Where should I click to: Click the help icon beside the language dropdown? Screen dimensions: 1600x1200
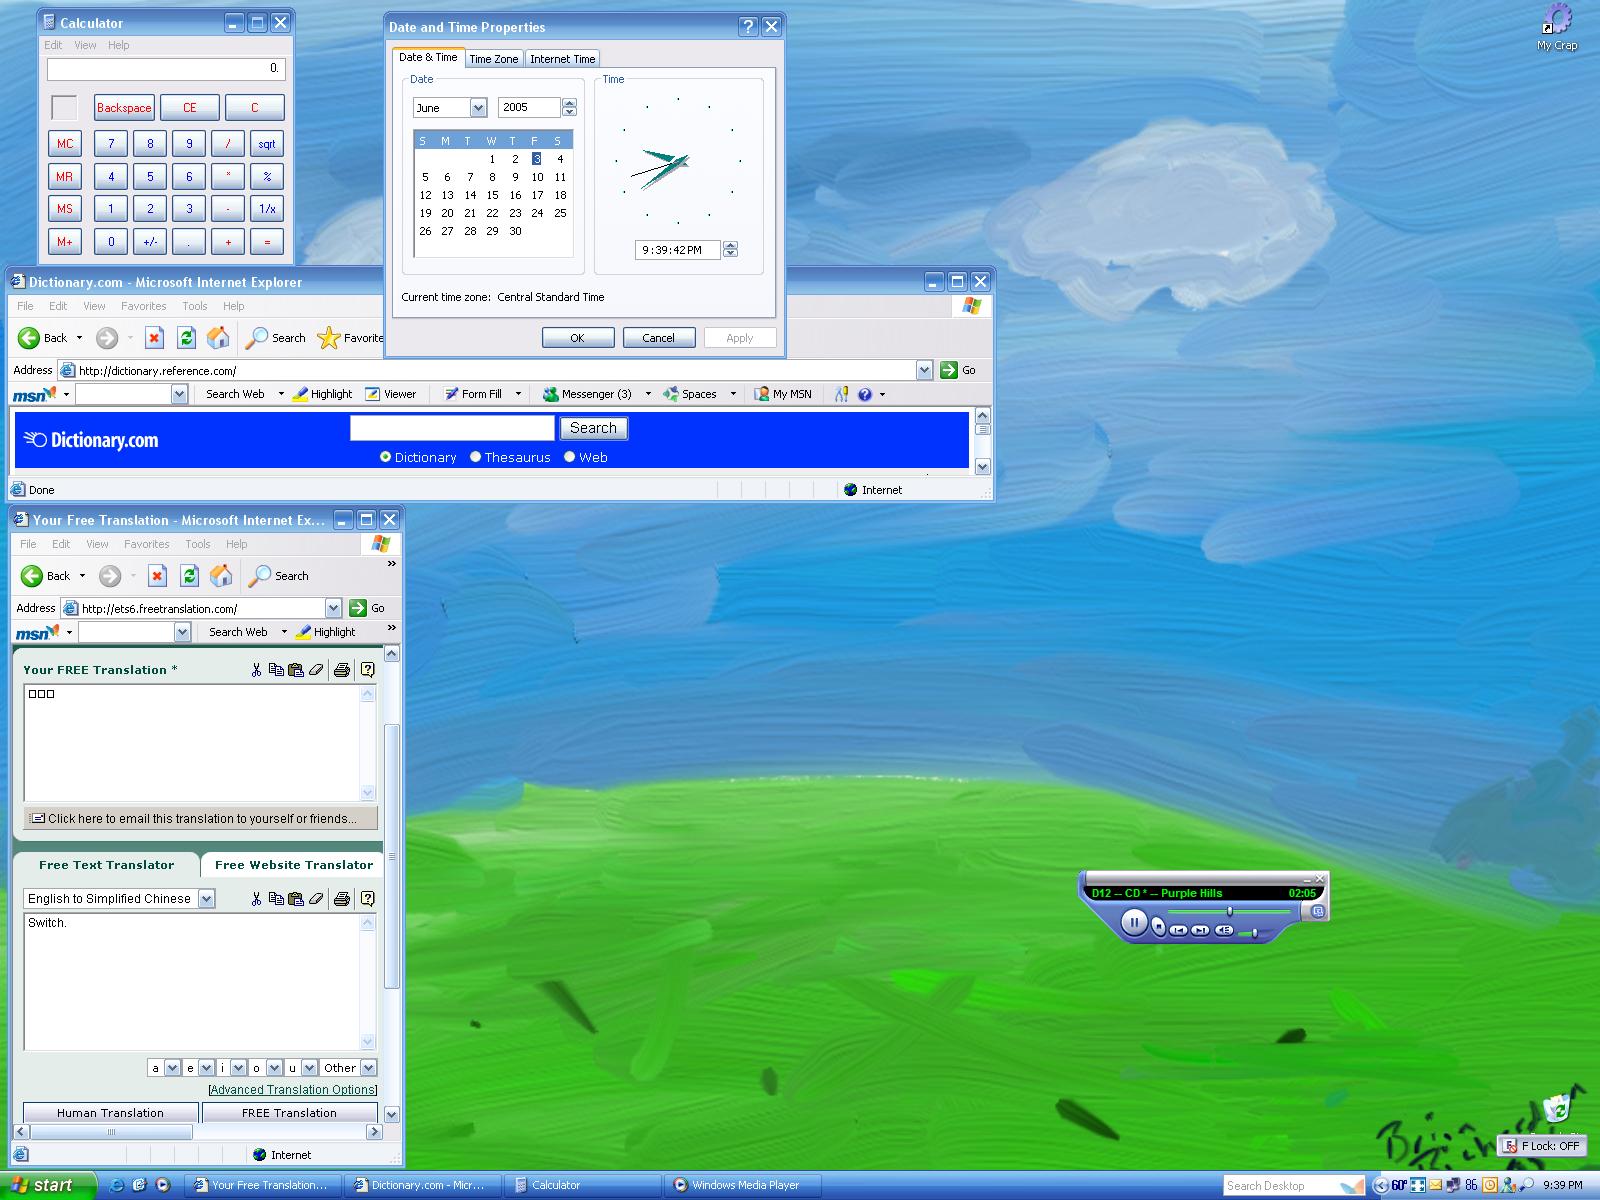pos(368,899)
